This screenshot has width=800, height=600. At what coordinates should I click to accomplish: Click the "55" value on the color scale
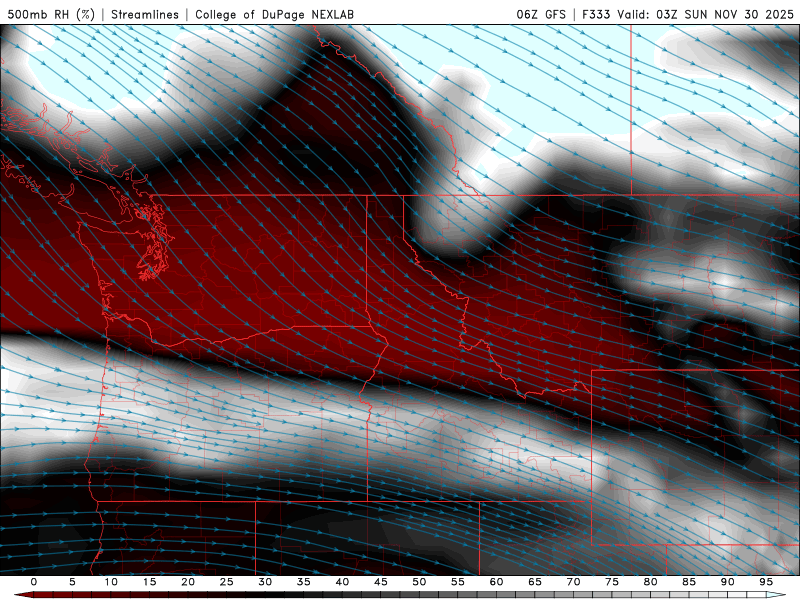[458, 582]
